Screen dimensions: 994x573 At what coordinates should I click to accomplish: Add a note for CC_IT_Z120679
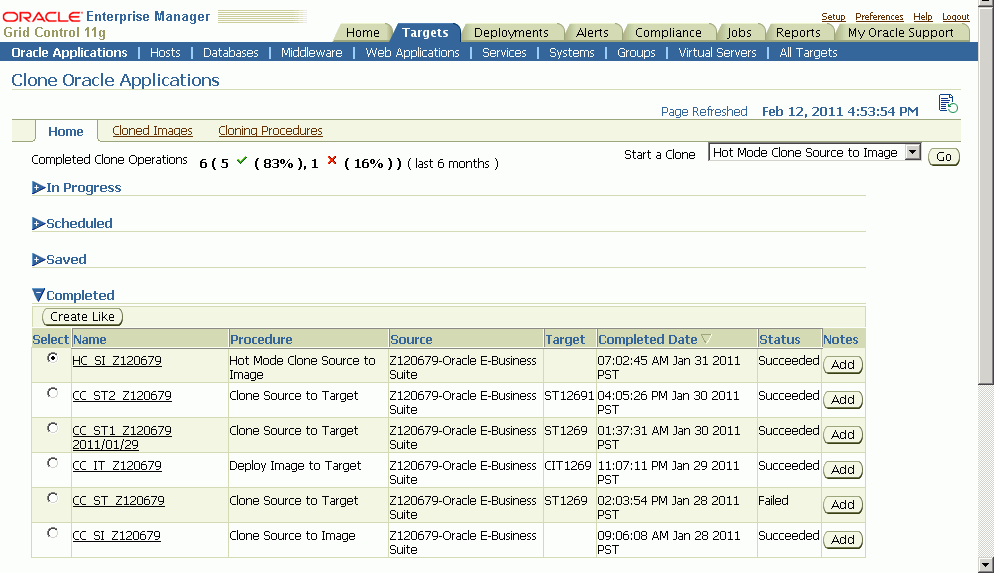point(843,469)
